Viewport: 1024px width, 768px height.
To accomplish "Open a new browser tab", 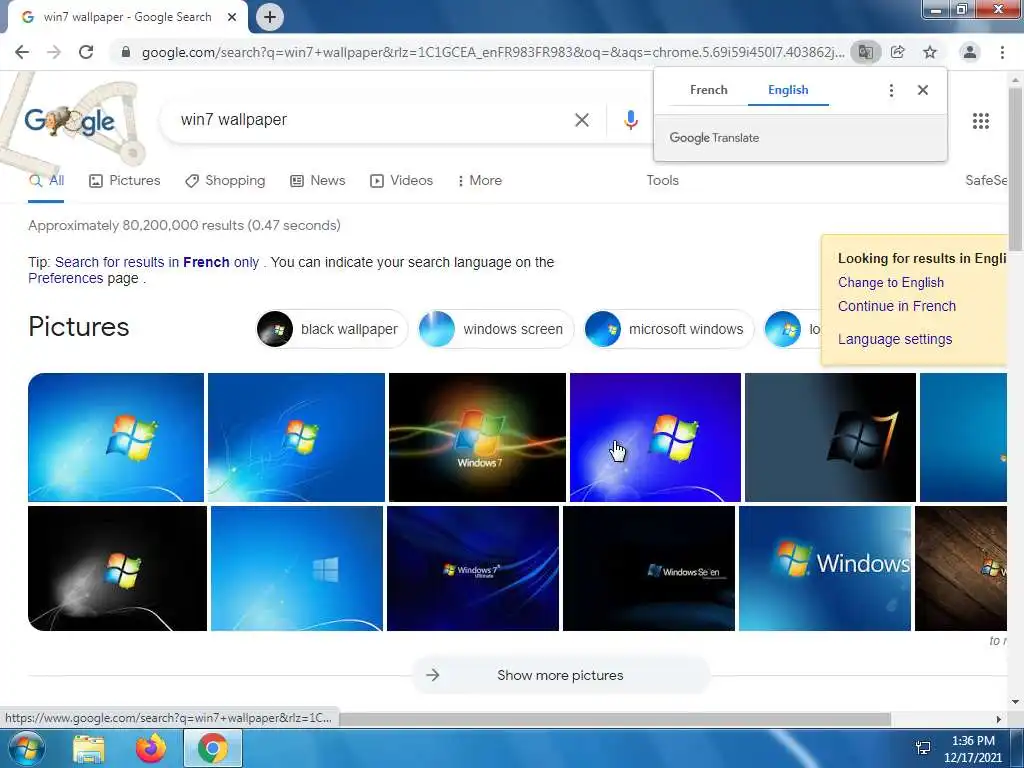I will coord(270,17).
